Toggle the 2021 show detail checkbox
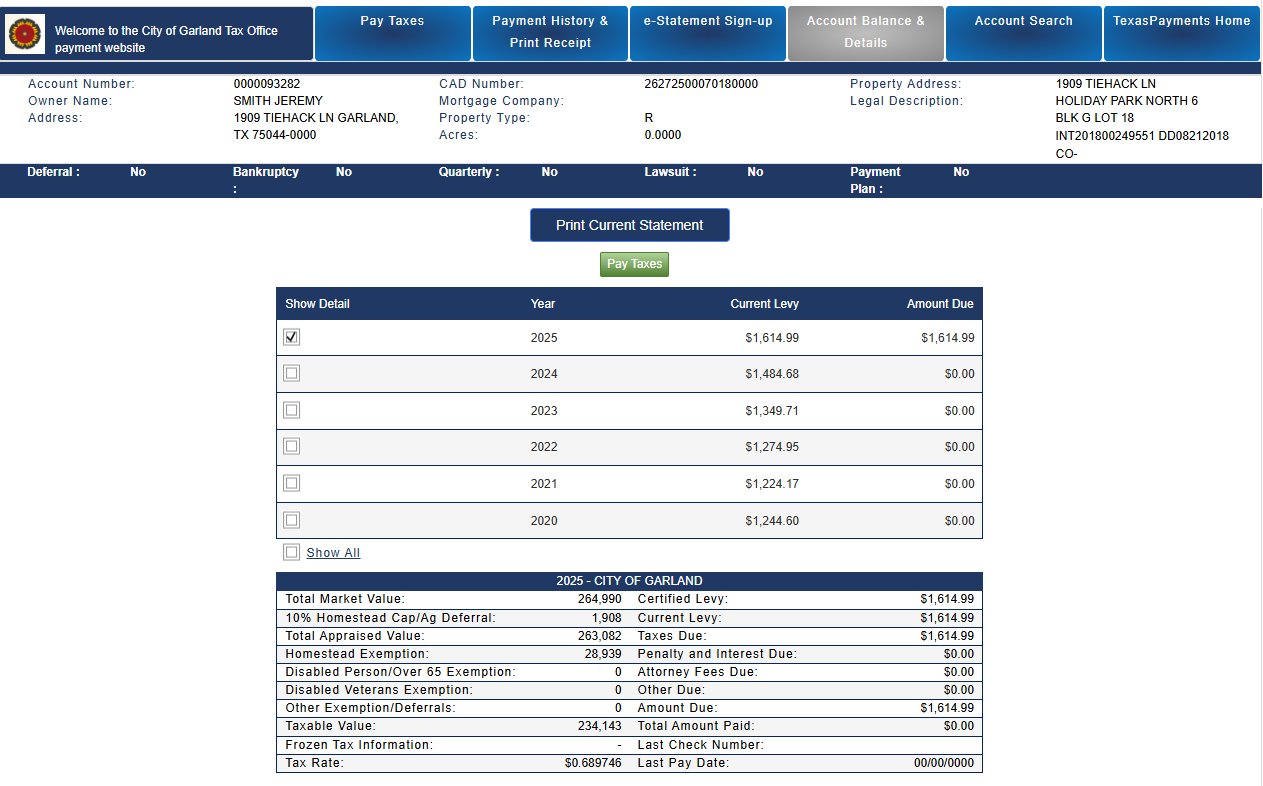Viewport: 1263px width, 786px height. [x=291, y=483]
